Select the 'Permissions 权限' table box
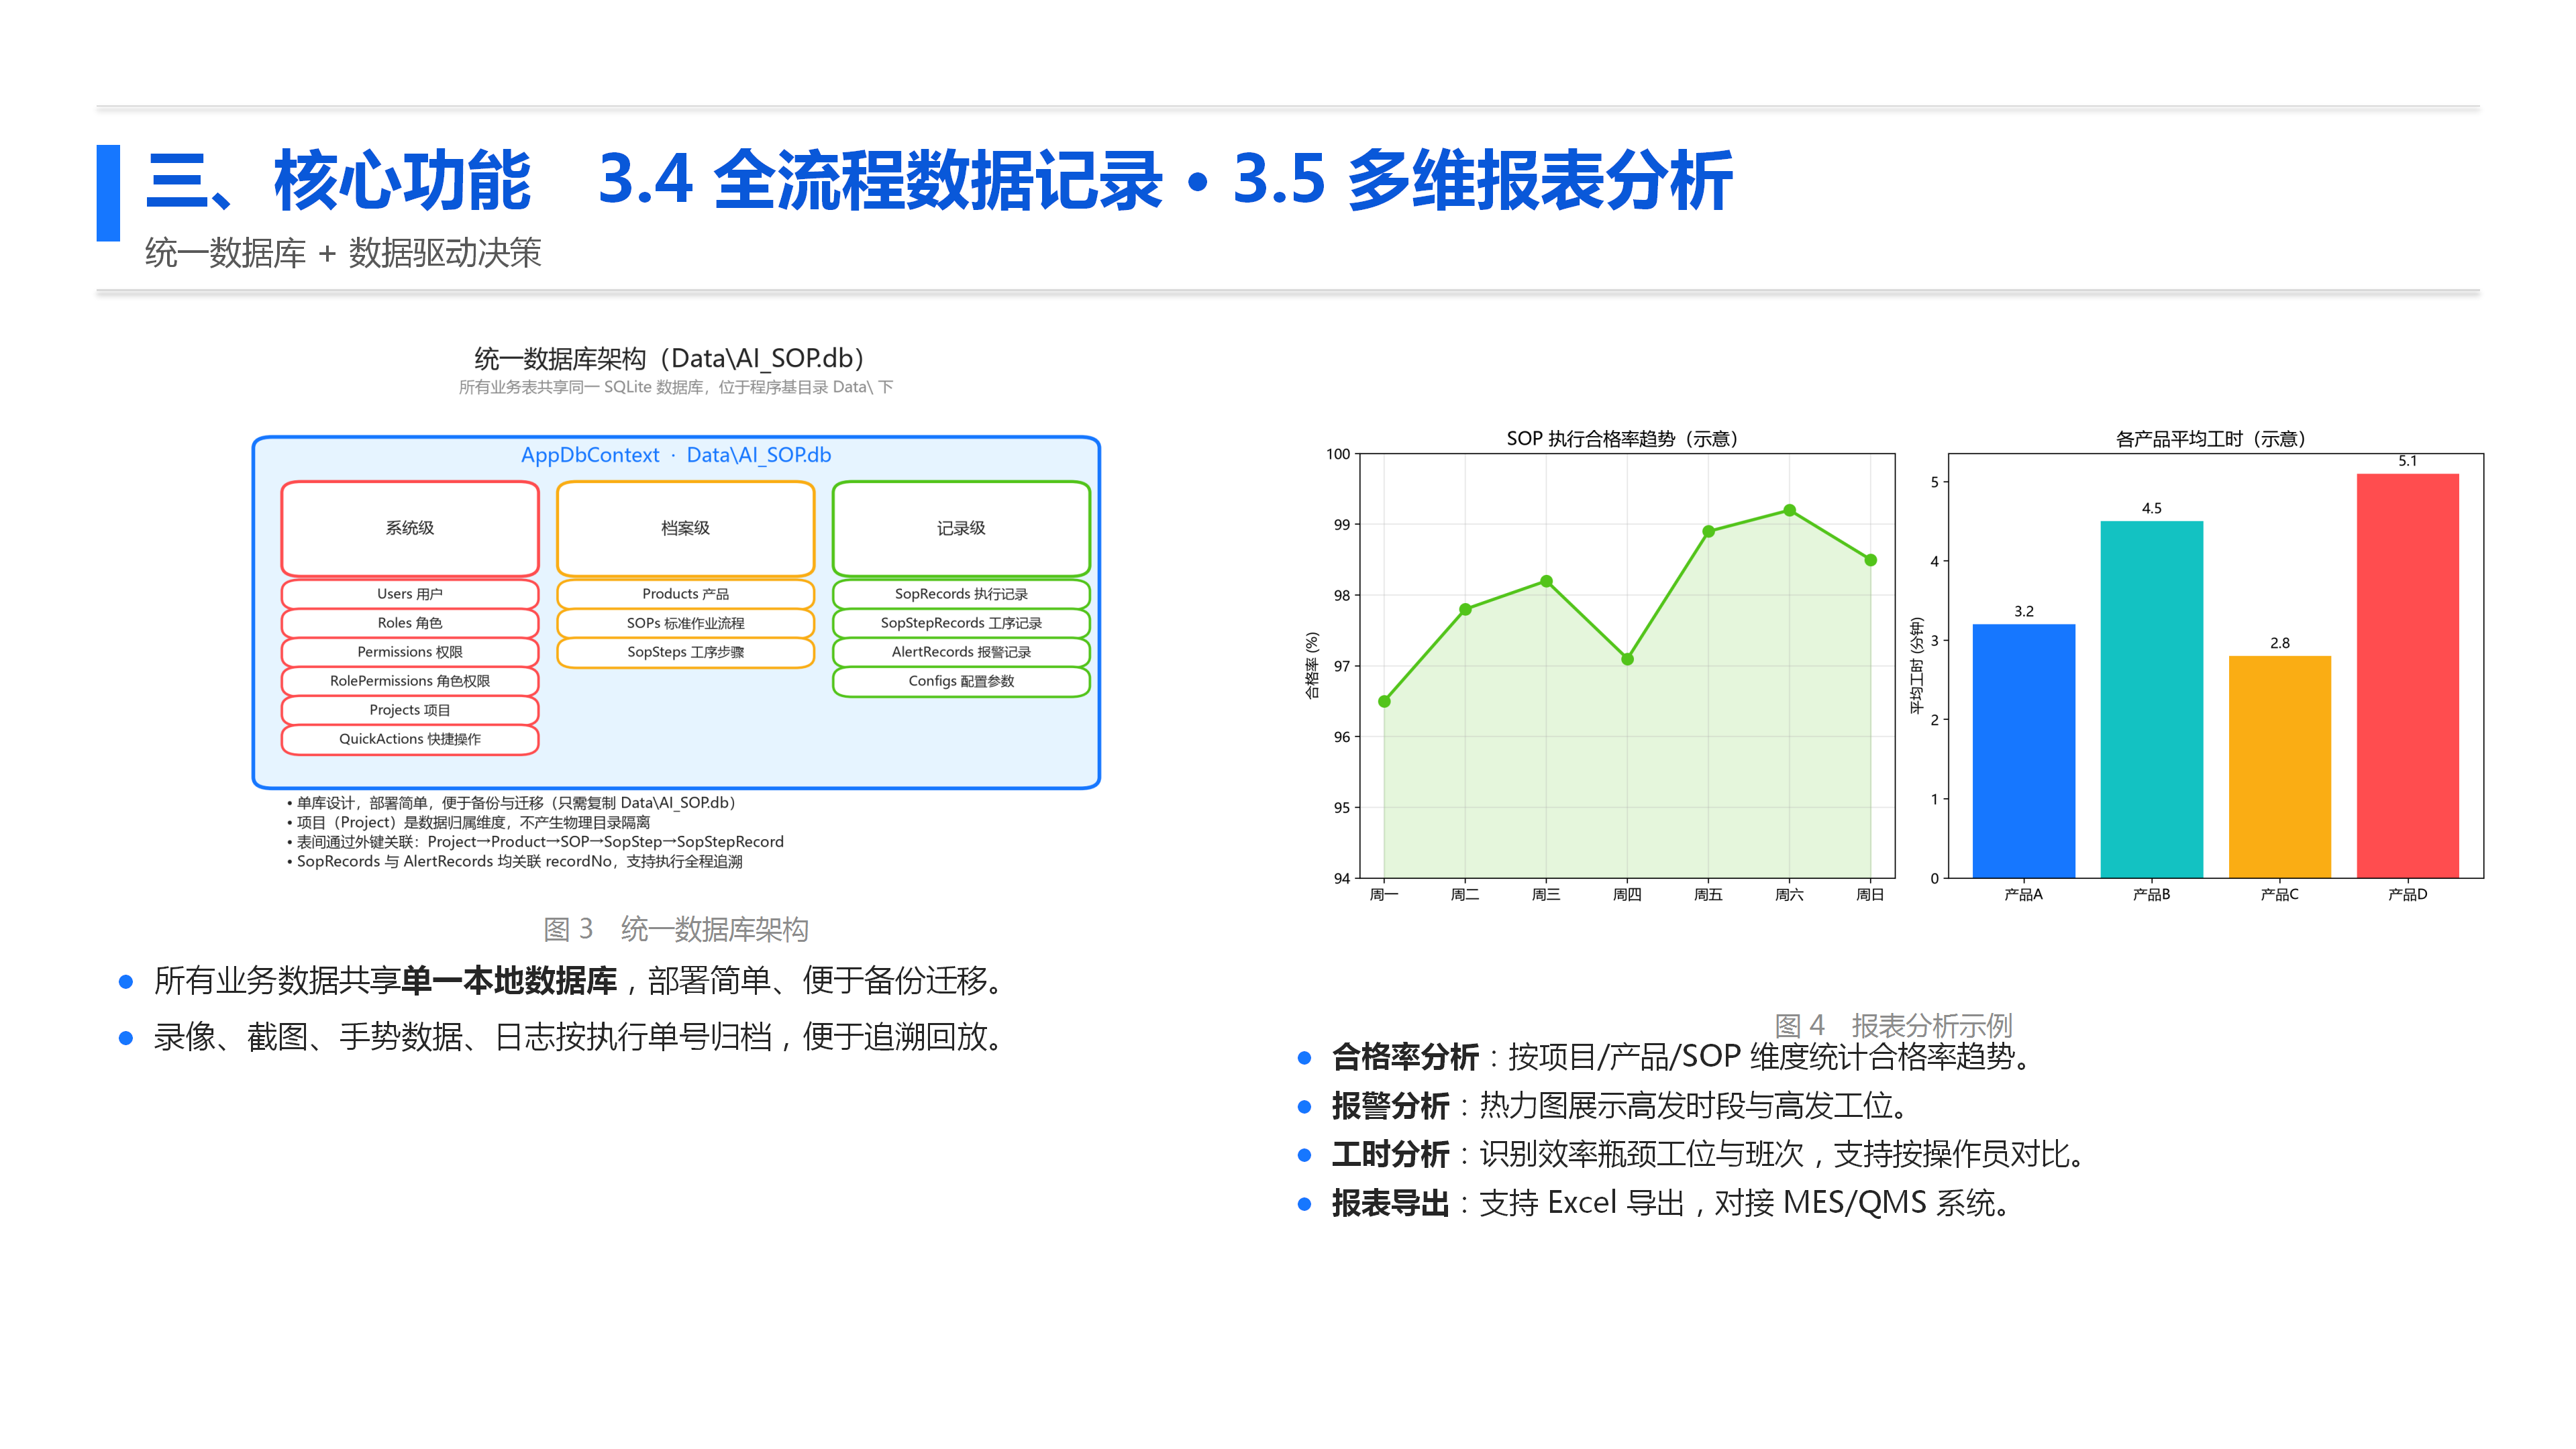 [410, 652]
